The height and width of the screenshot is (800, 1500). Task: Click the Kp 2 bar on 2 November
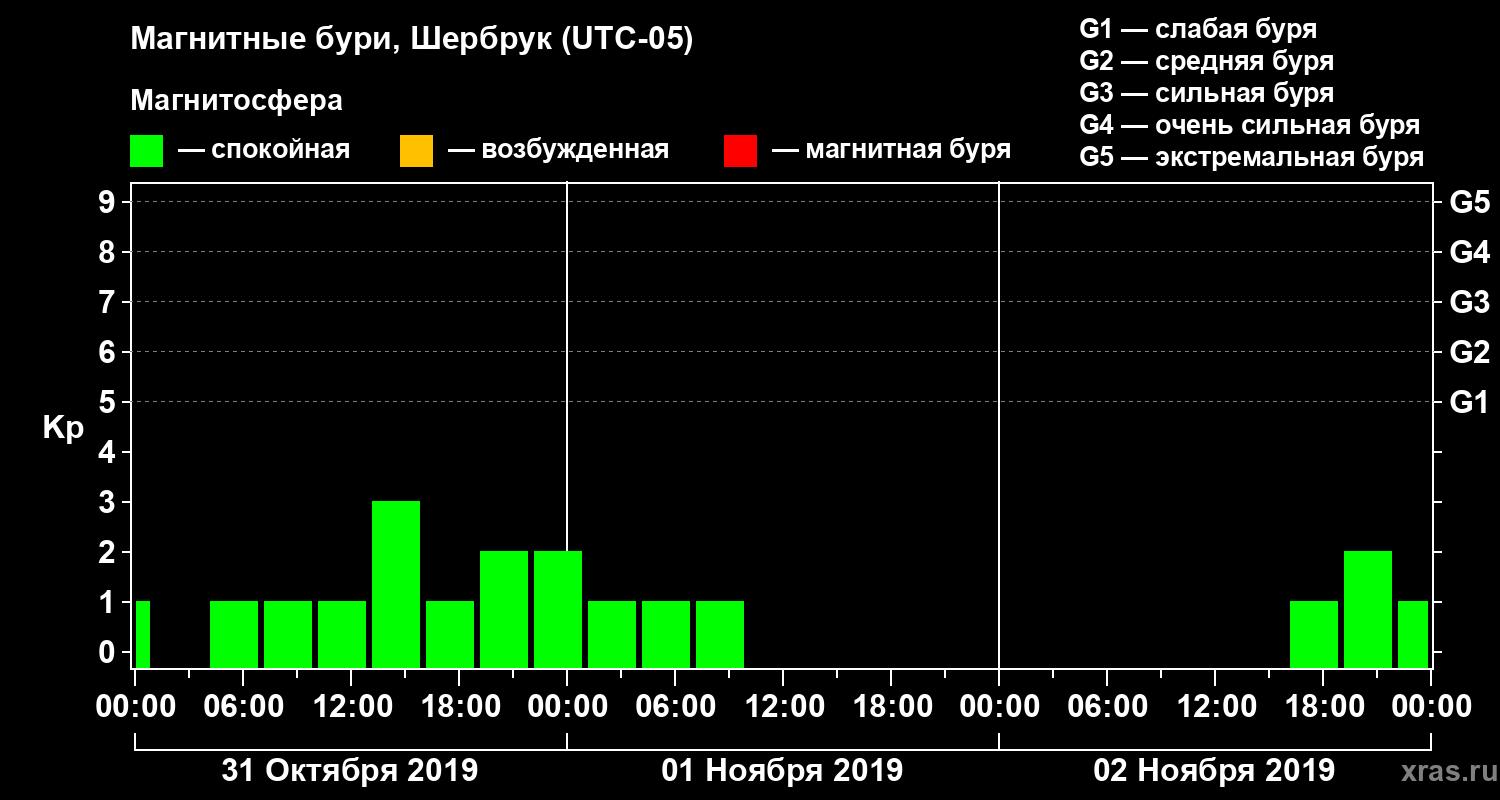[1368, 610]
